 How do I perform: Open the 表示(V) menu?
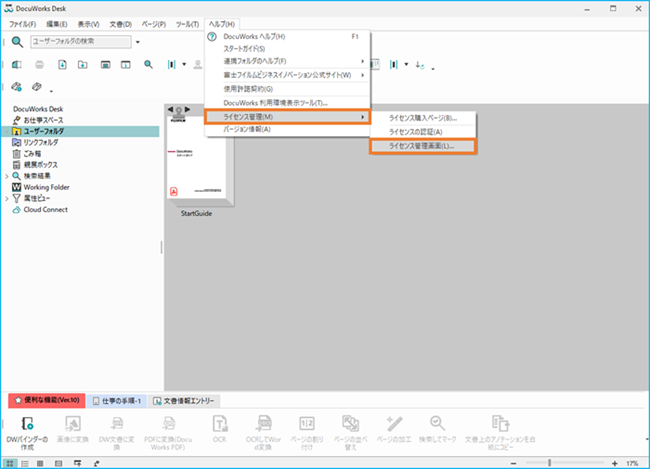click(x=88, y=24)
